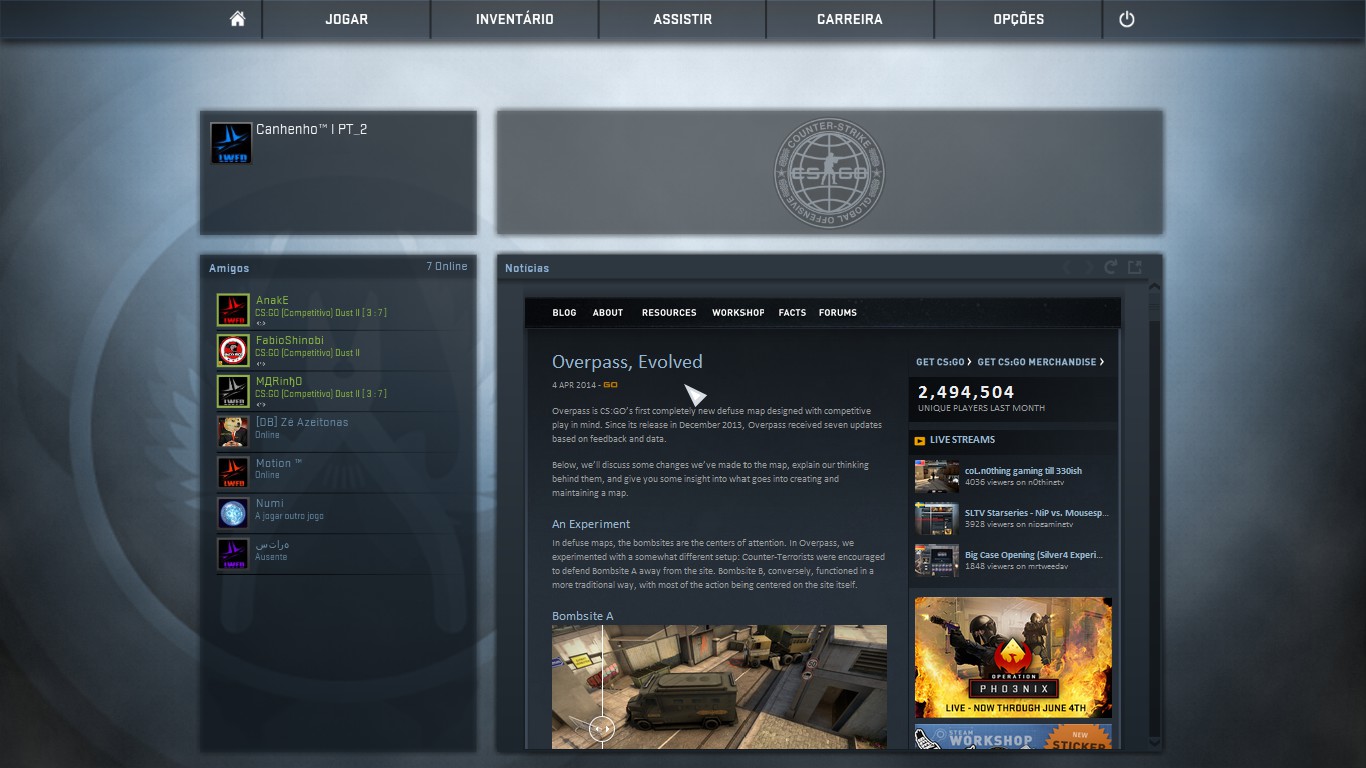
Task: Open the coL.n0thing gaming stream thumbnail
Action: tap(937, 477)
